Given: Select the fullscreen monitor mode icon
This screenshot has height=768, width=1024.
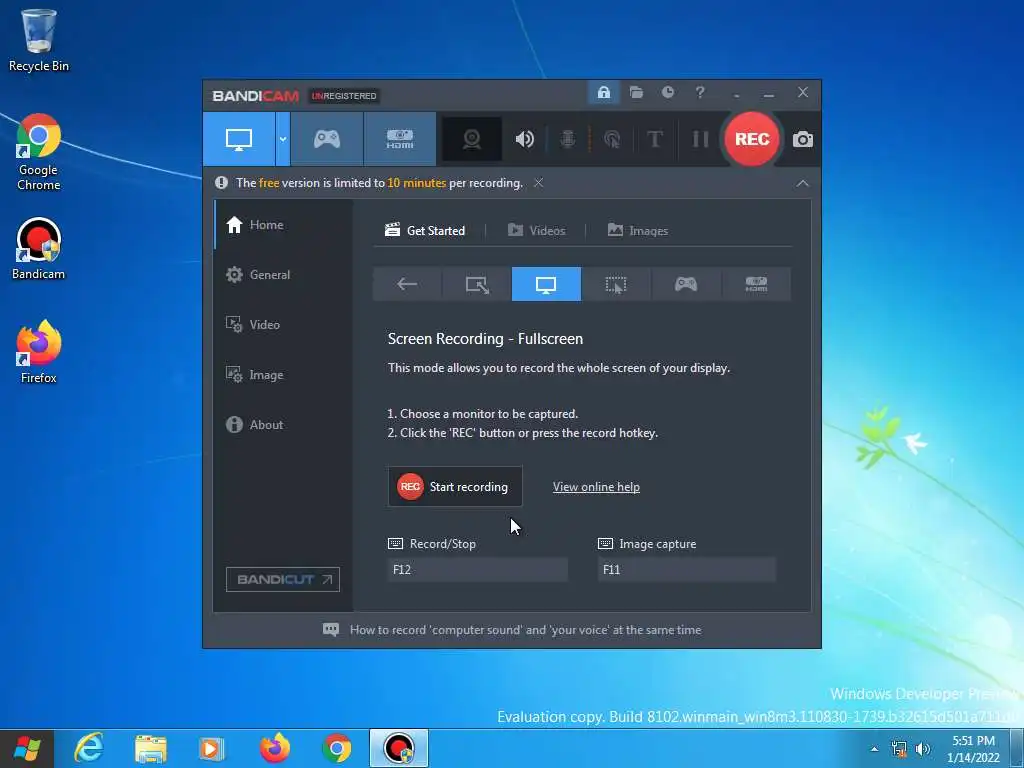Looking at the screenshot, I should 546,284.
